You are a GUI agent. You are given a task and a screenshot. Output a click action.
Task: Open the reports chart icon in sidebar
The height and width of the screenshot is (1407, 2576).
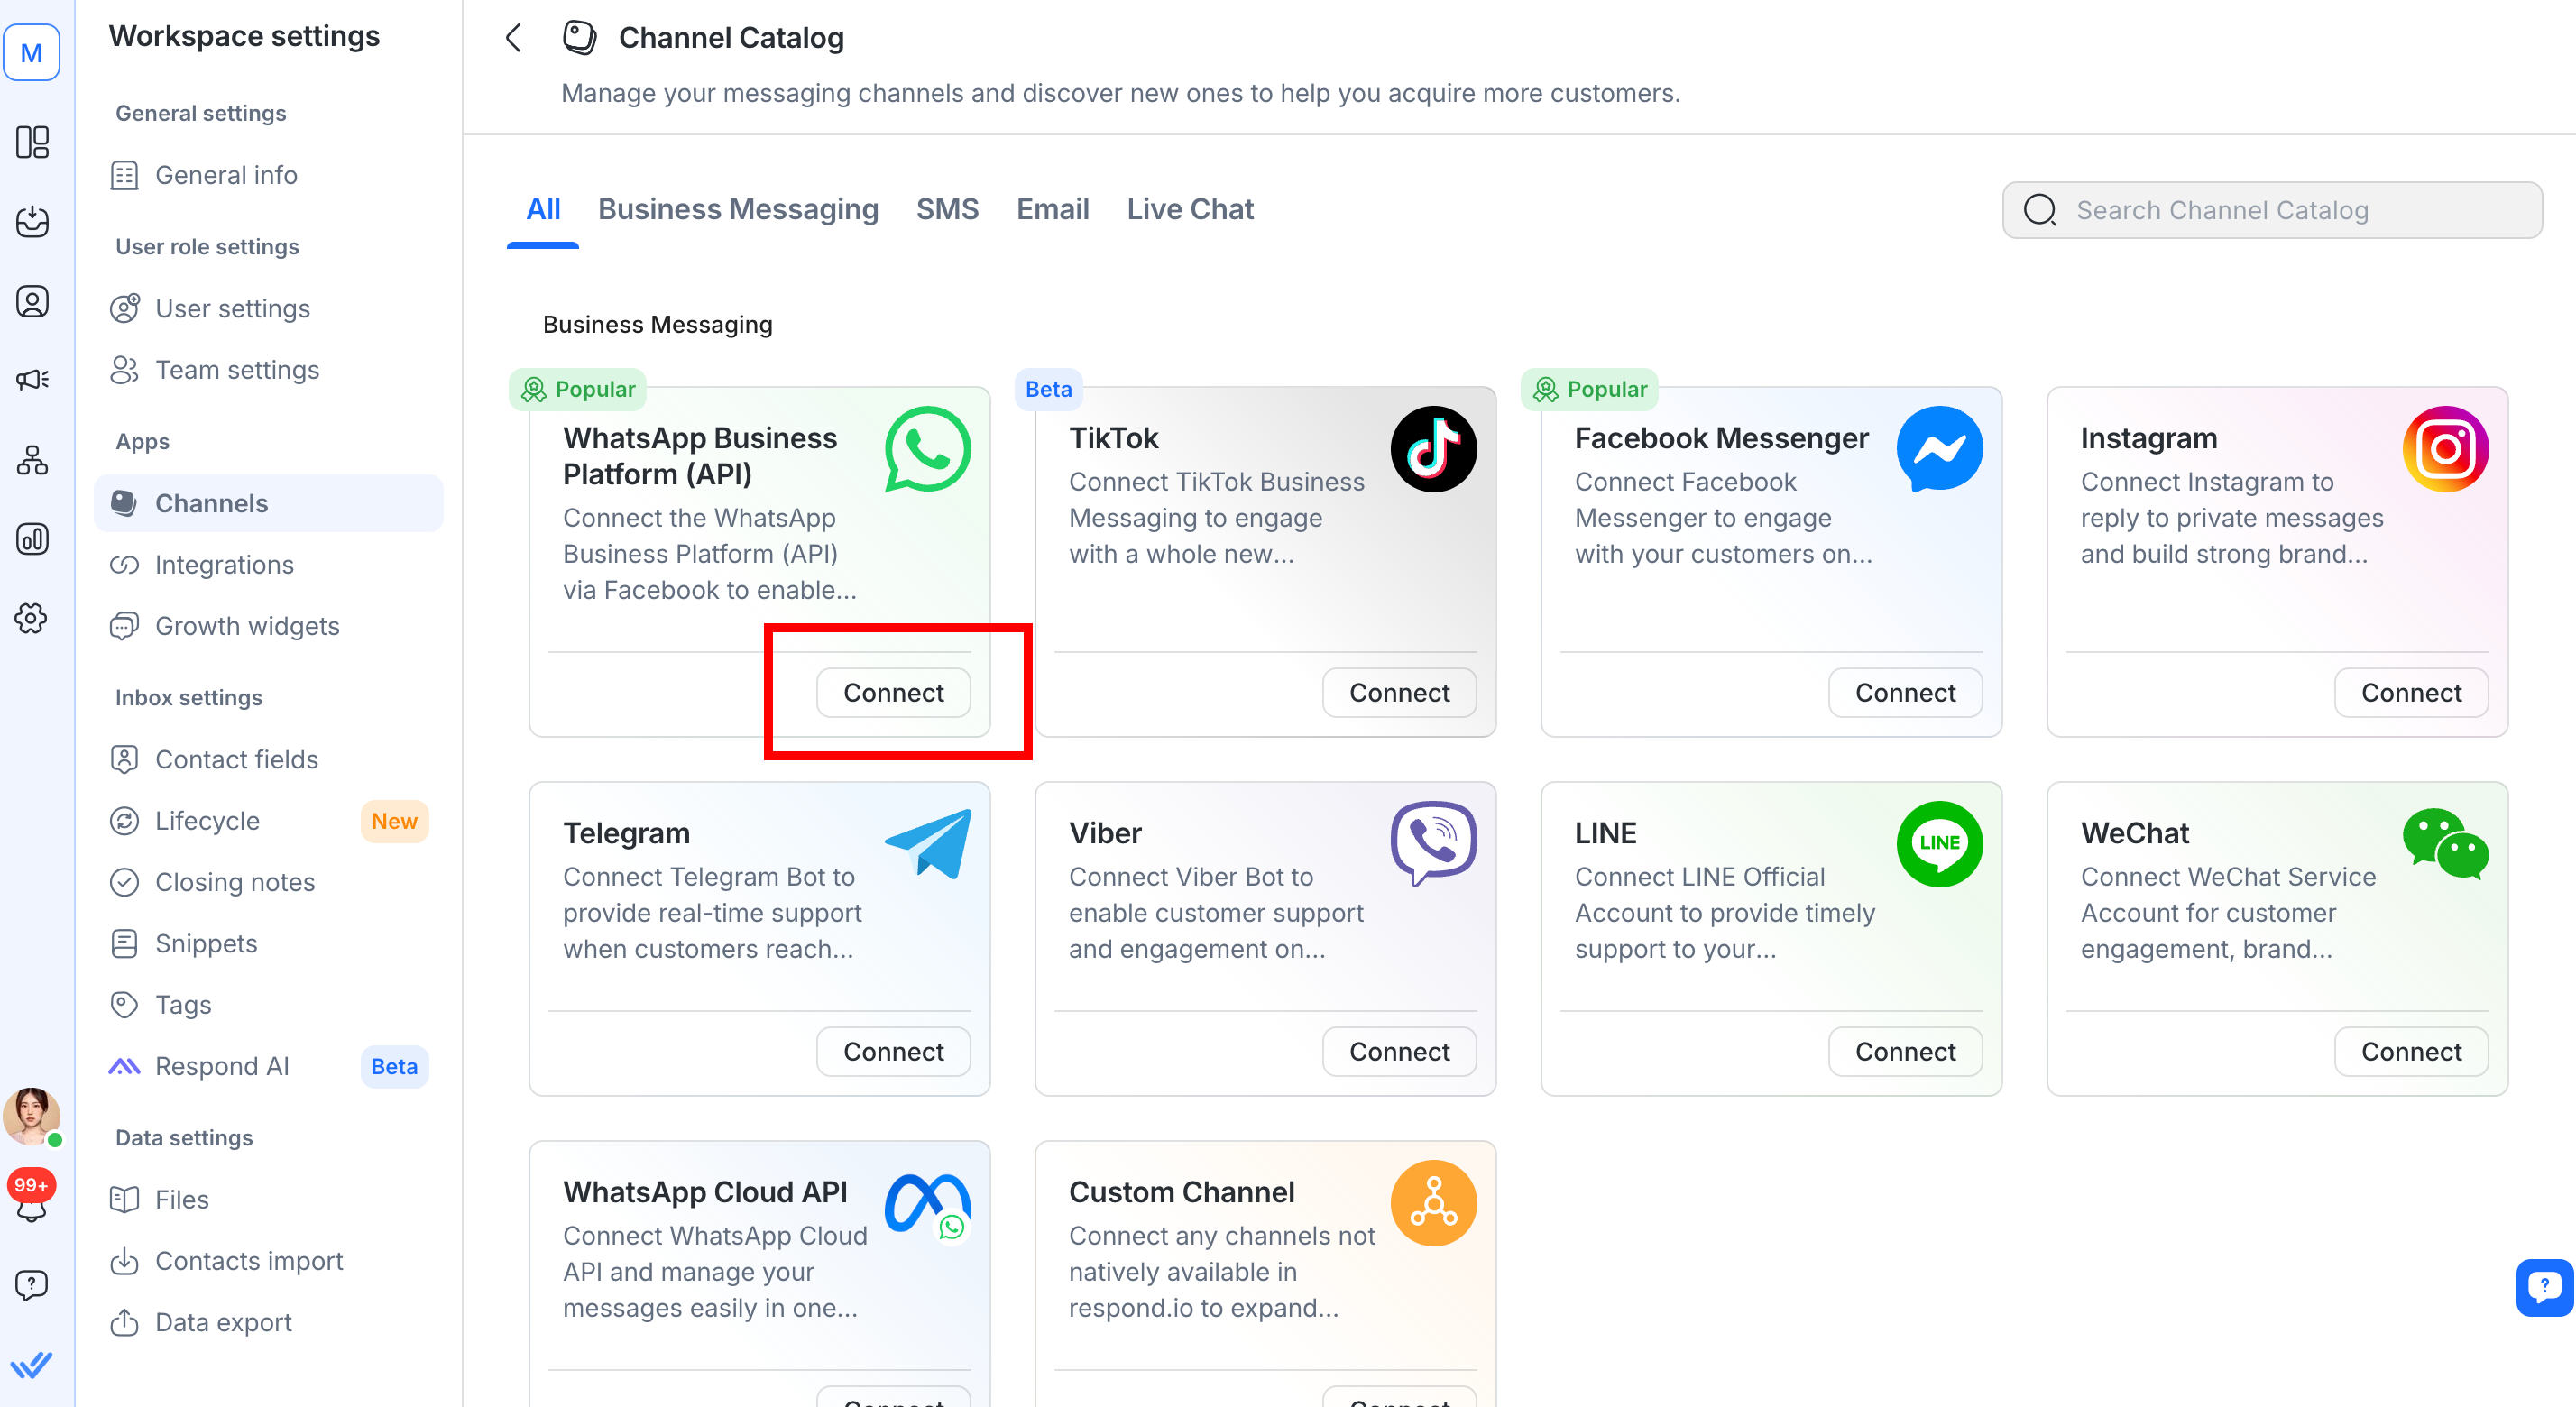32,539
